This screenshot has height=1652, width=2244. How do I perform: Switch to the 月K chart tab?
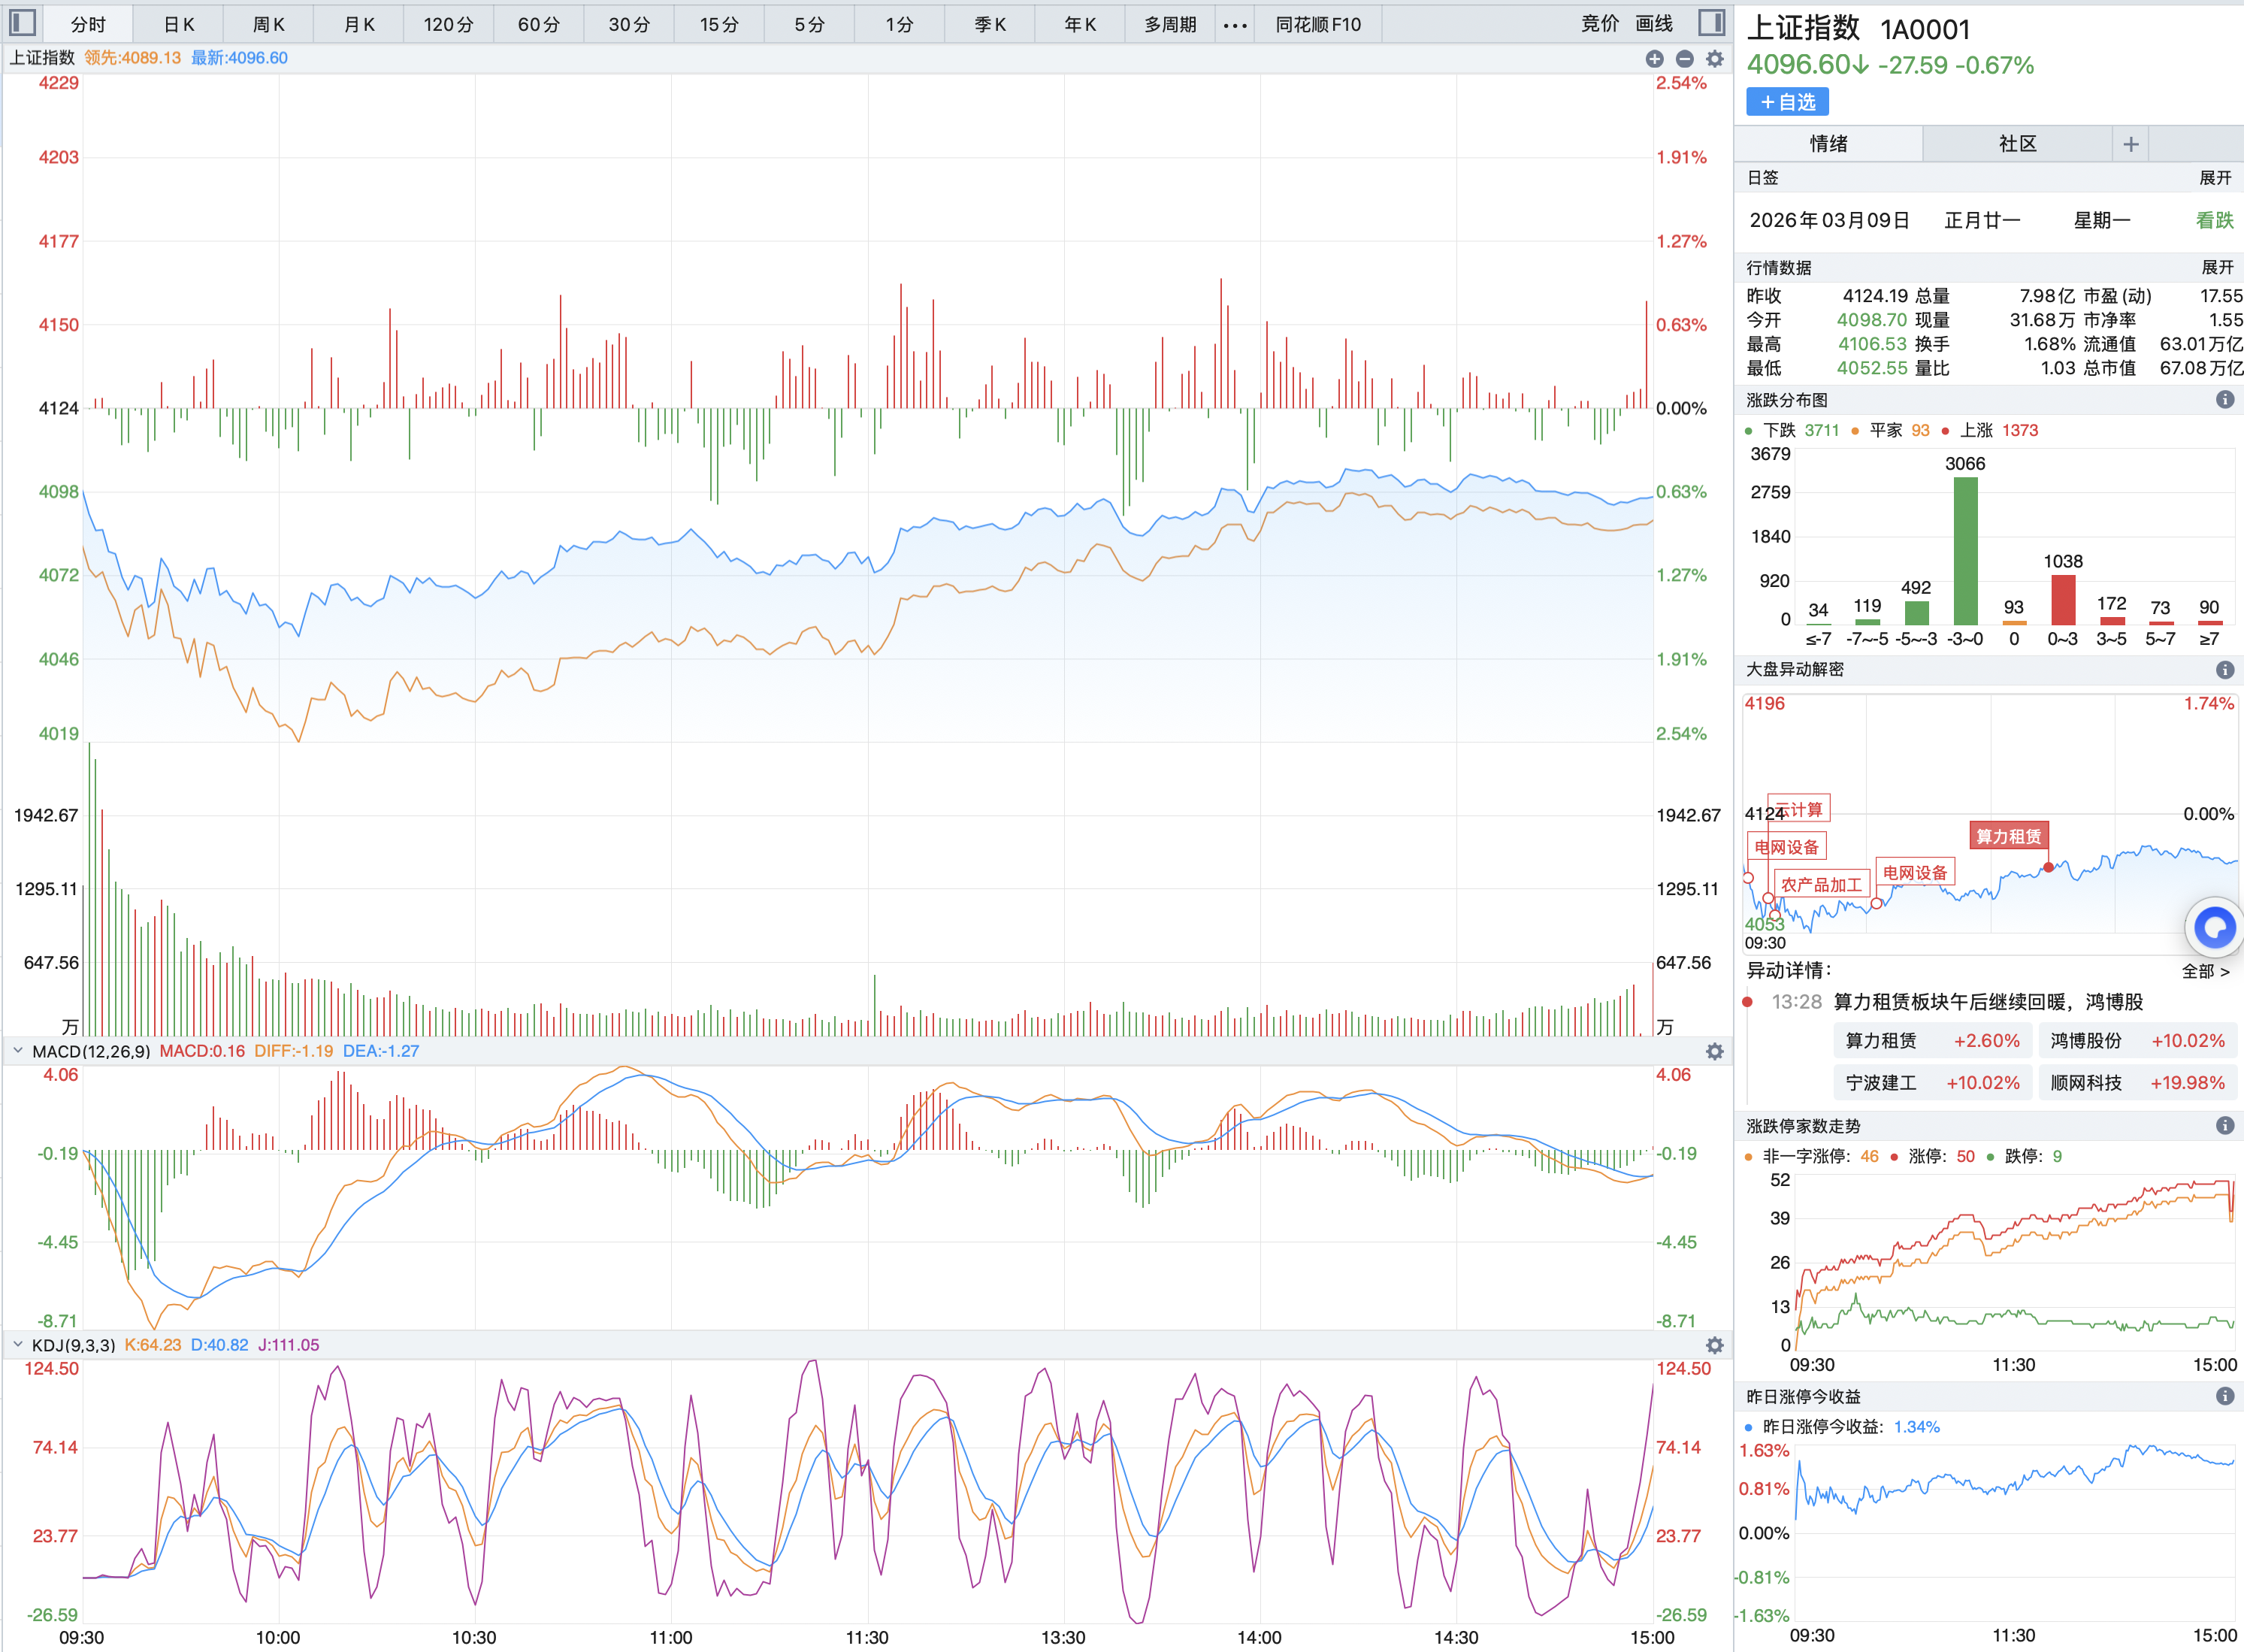point(359,25)
